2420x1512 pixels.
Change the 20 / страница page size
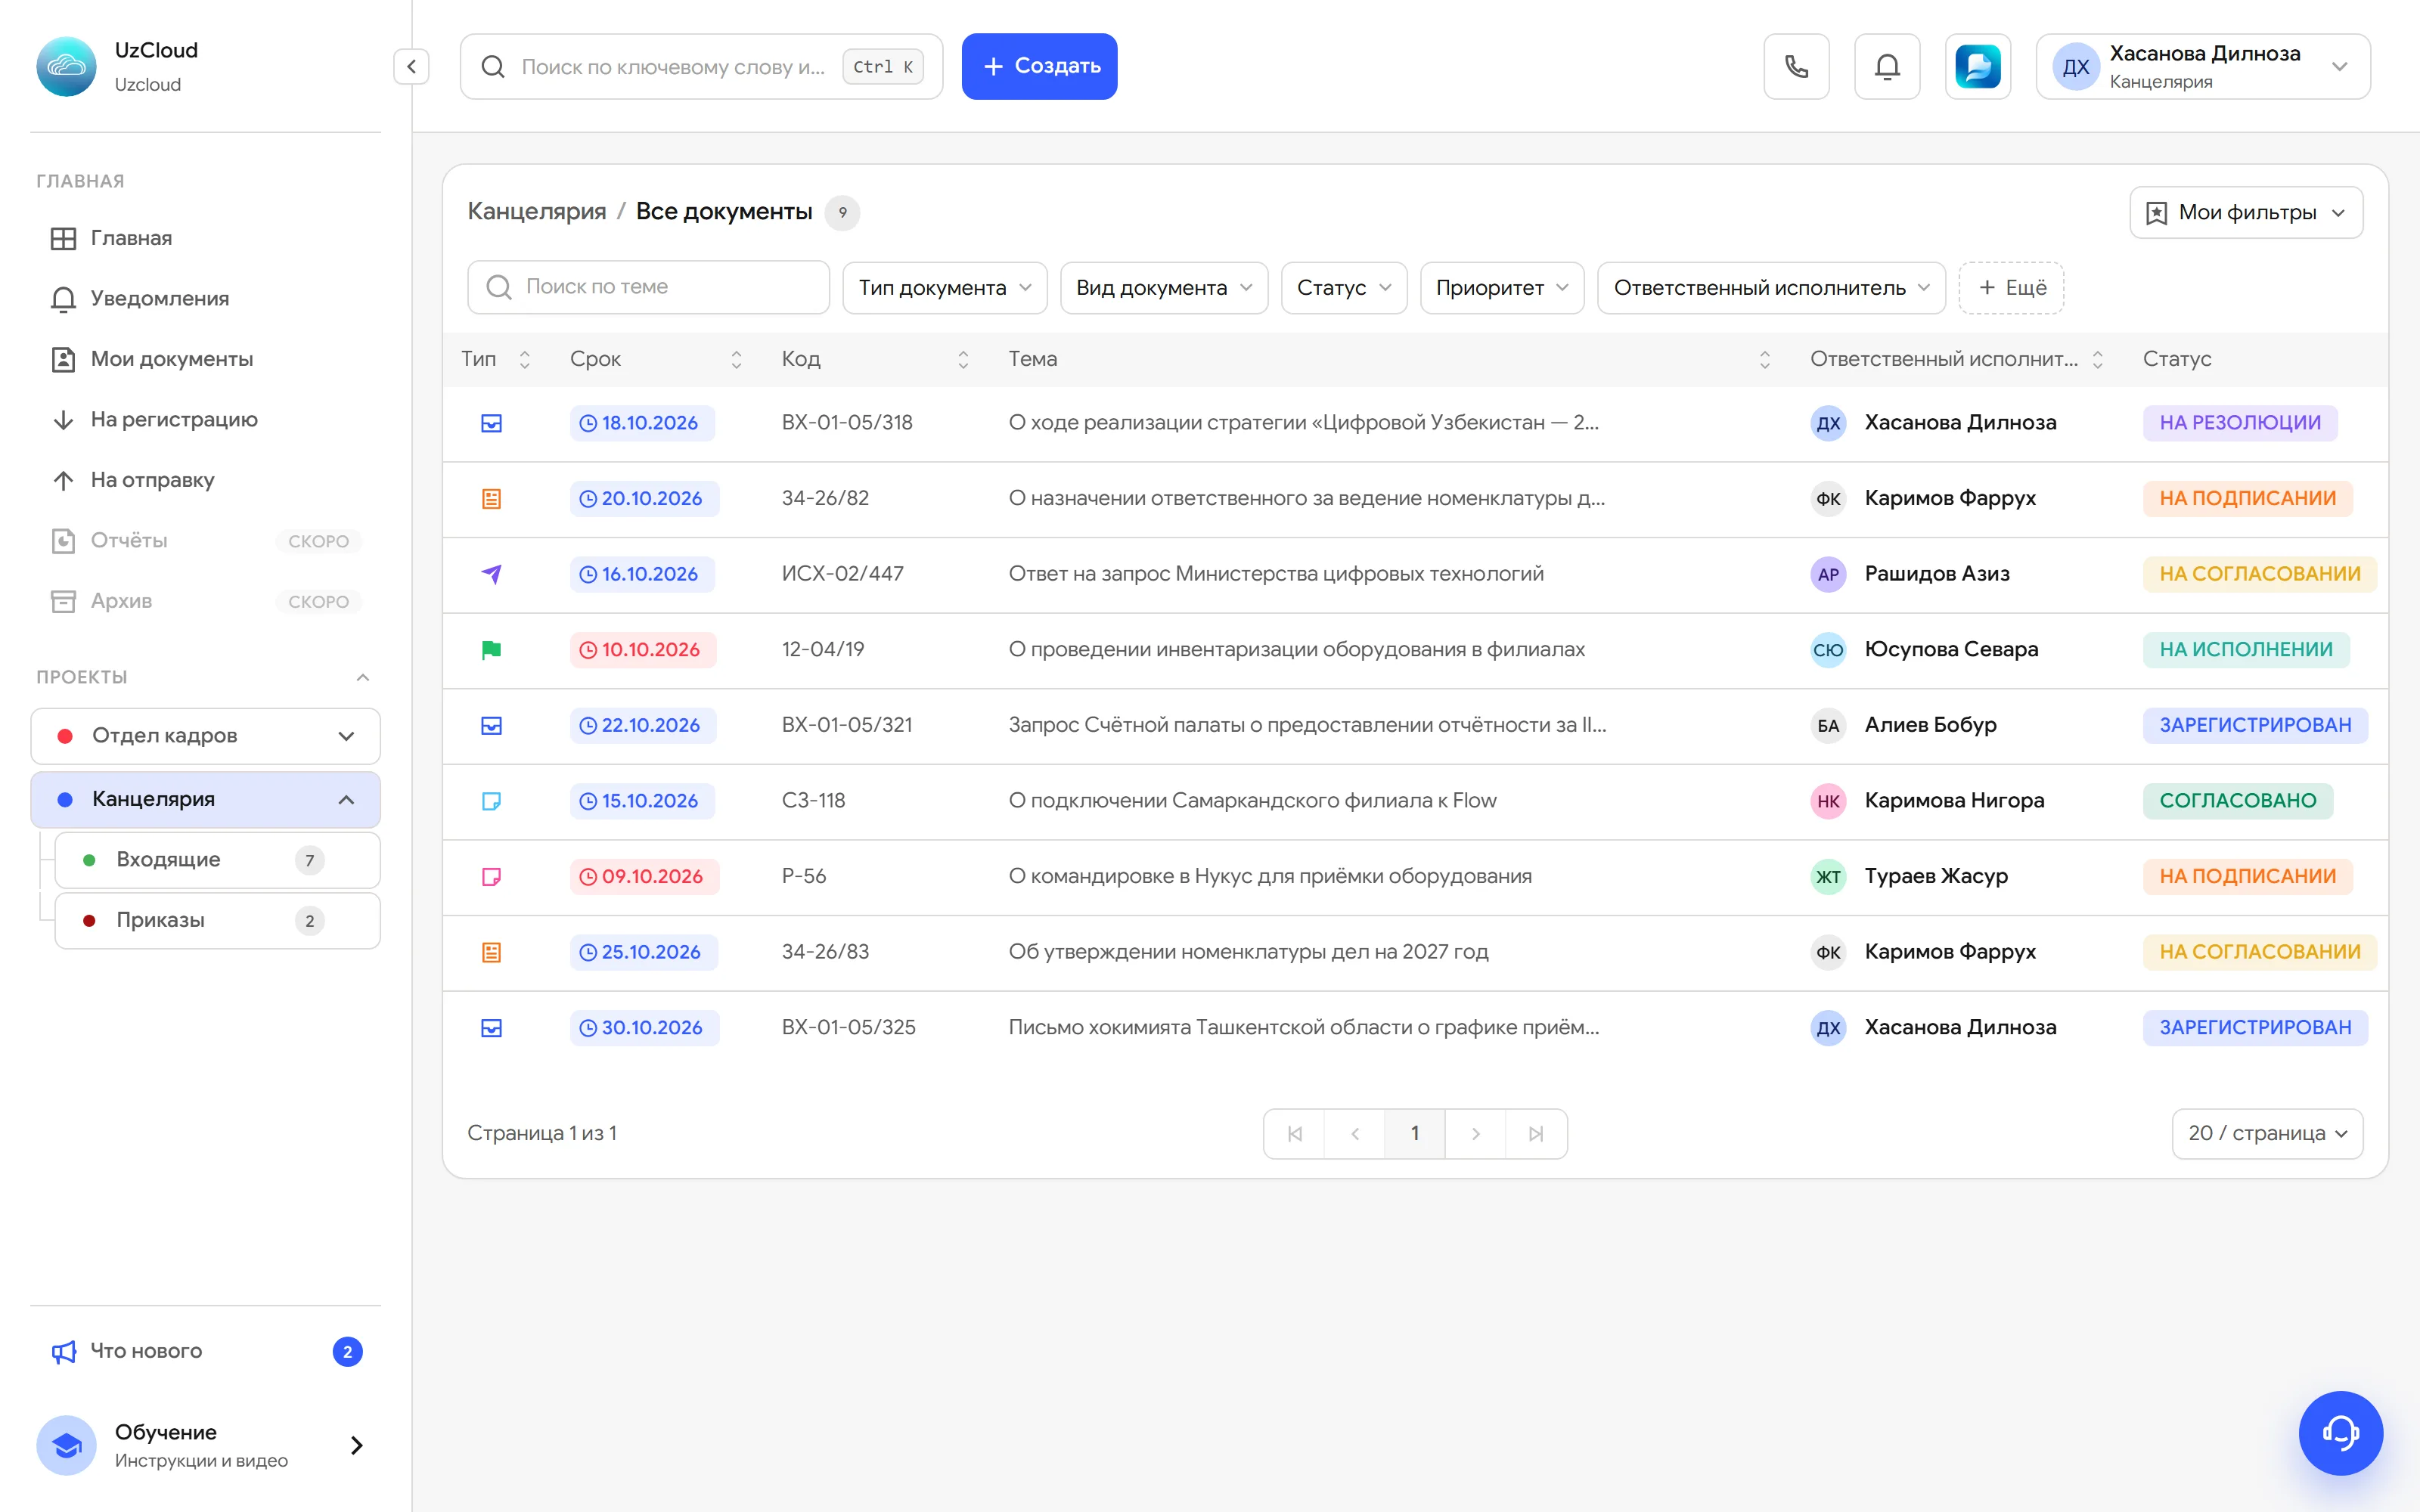tap(2267, 1133)
